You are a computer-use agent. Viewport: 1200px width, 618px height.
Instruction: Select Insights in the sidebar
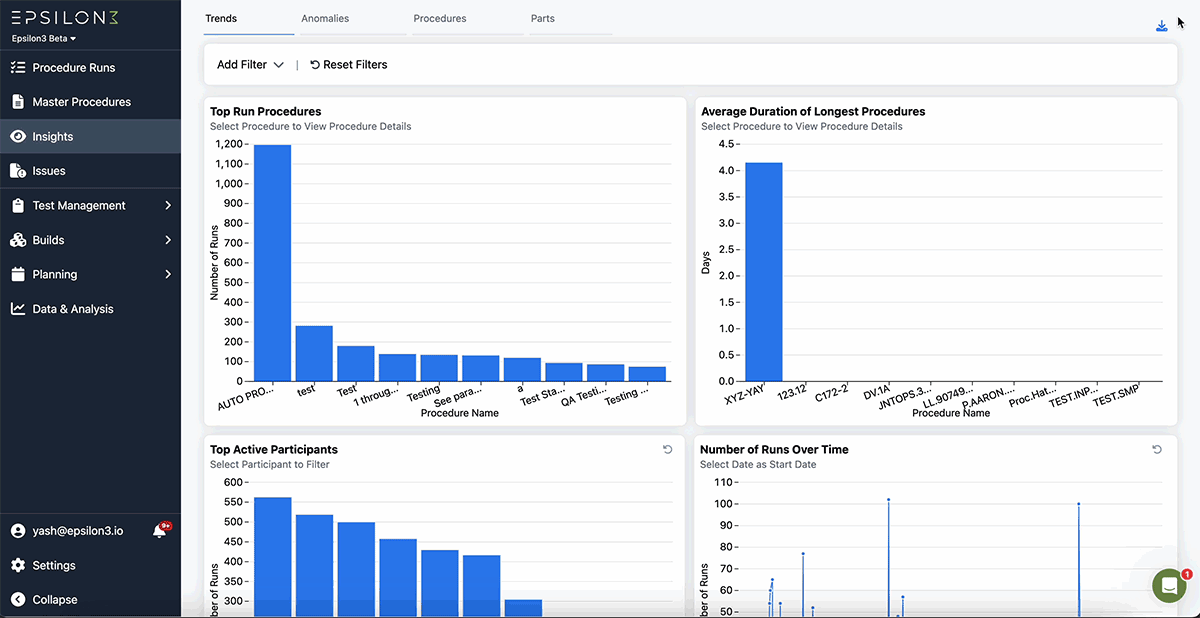click(90, 136)
